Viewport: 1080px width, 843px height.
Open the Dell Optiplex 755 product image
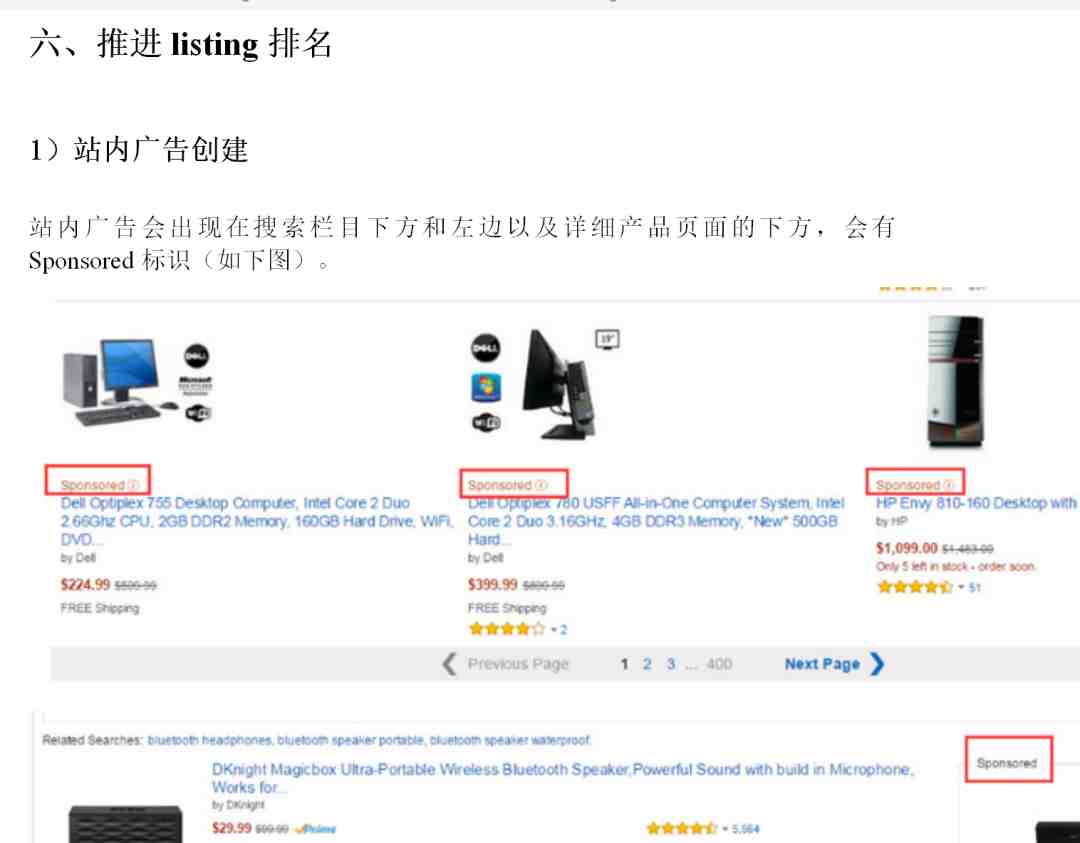(137, 382)
